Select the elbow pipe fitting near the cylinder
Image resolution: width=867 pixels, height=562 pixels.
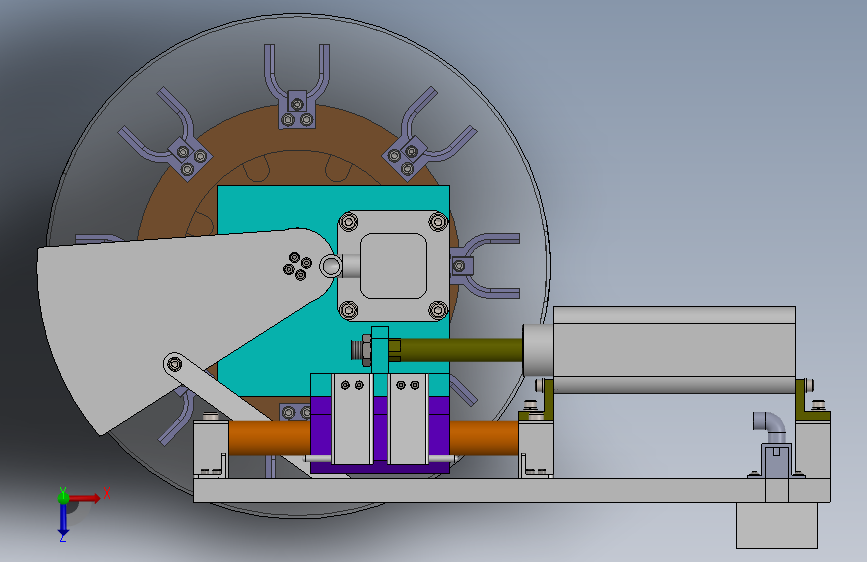770,425
